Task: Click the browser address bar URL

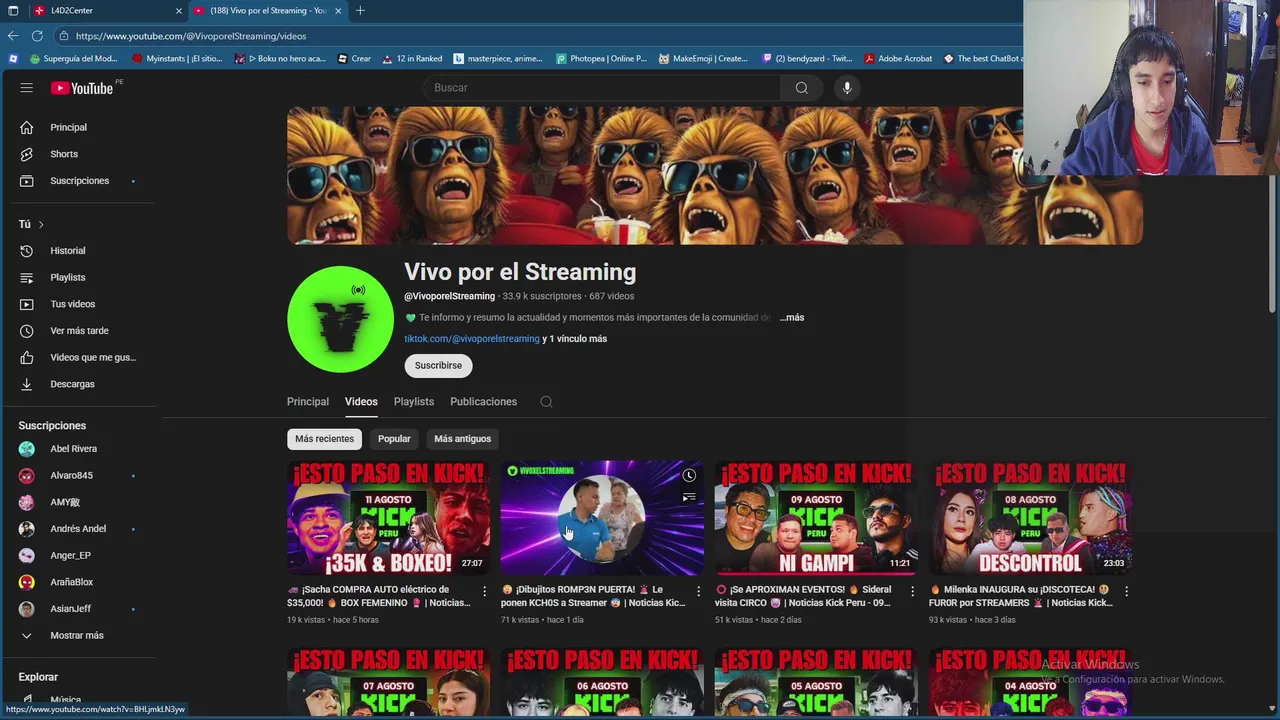Action: [x=191, y=36]
